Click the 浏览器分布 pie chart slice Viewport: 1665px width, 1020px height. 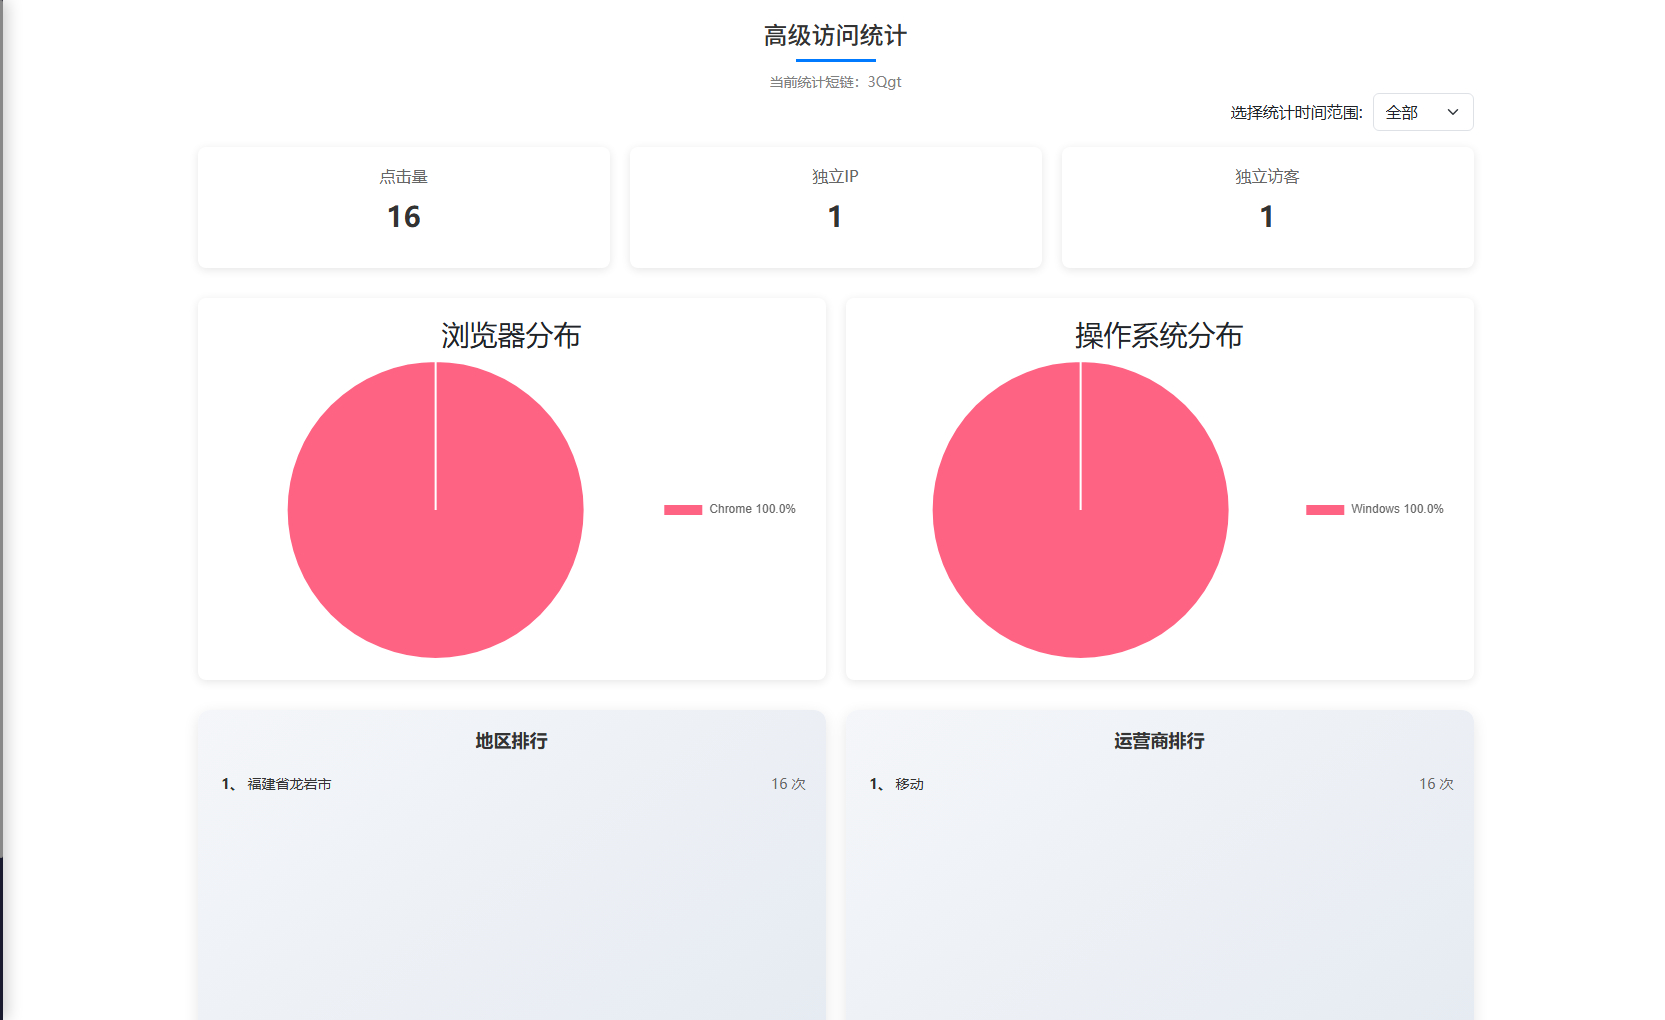pyautogui.click(x=435, y=540)
